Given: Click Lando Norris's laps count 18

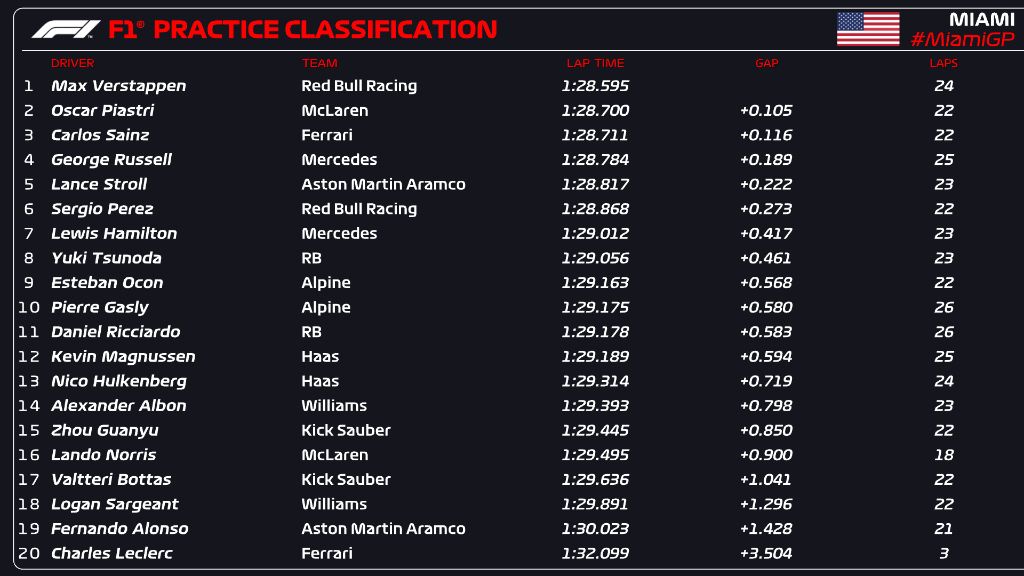Looking at the screenshot, I should 944,455.
